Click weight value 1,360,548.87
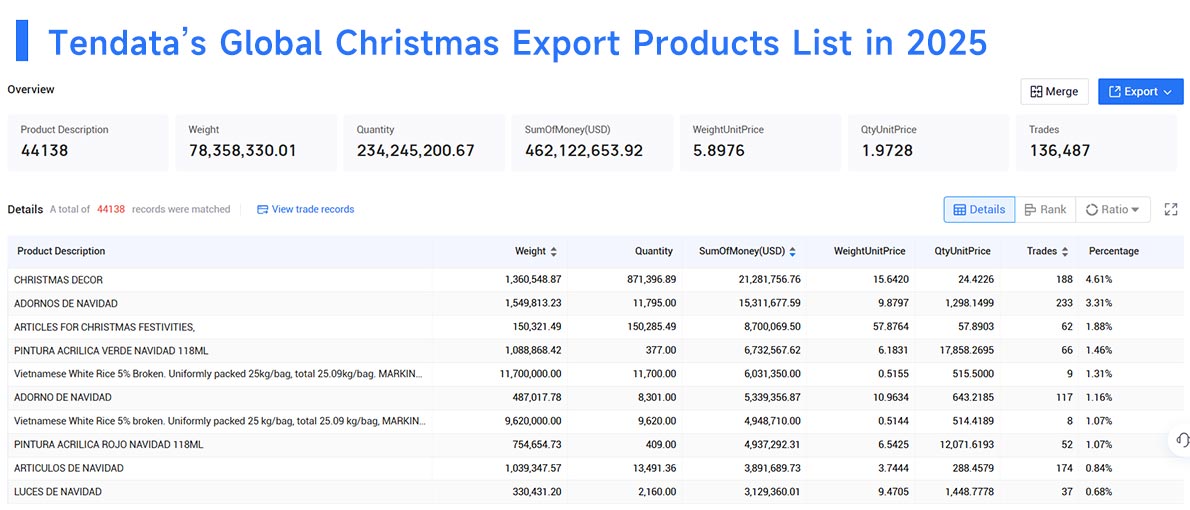The width and height of the screenshot is (1190, 510). (533, 279)
